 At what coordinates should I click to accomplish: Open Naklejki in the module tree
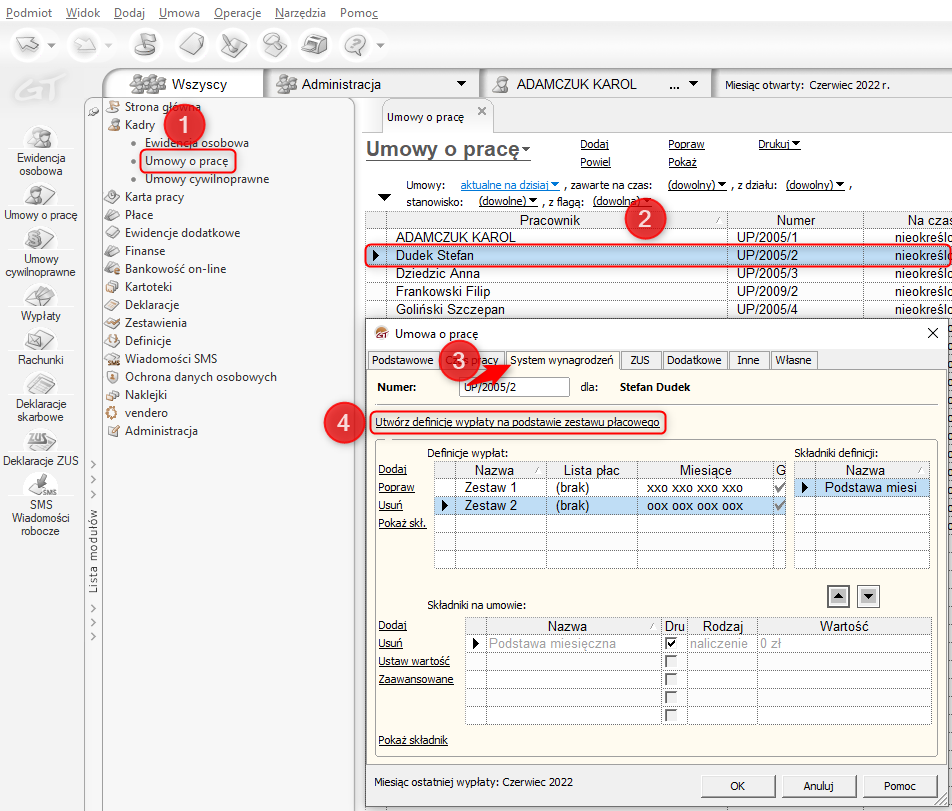pyautogui.click(x=146, y=395)
